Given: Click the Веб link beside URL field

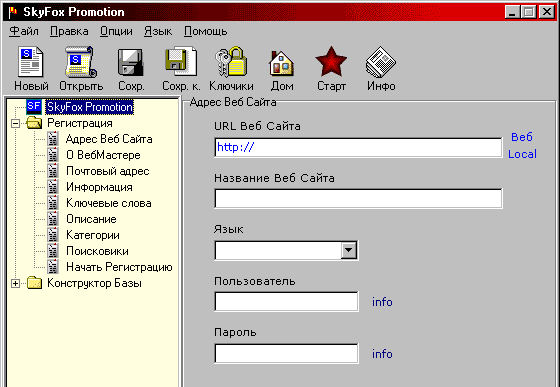Looking at the screenshot, I should [x=522, y=137].
